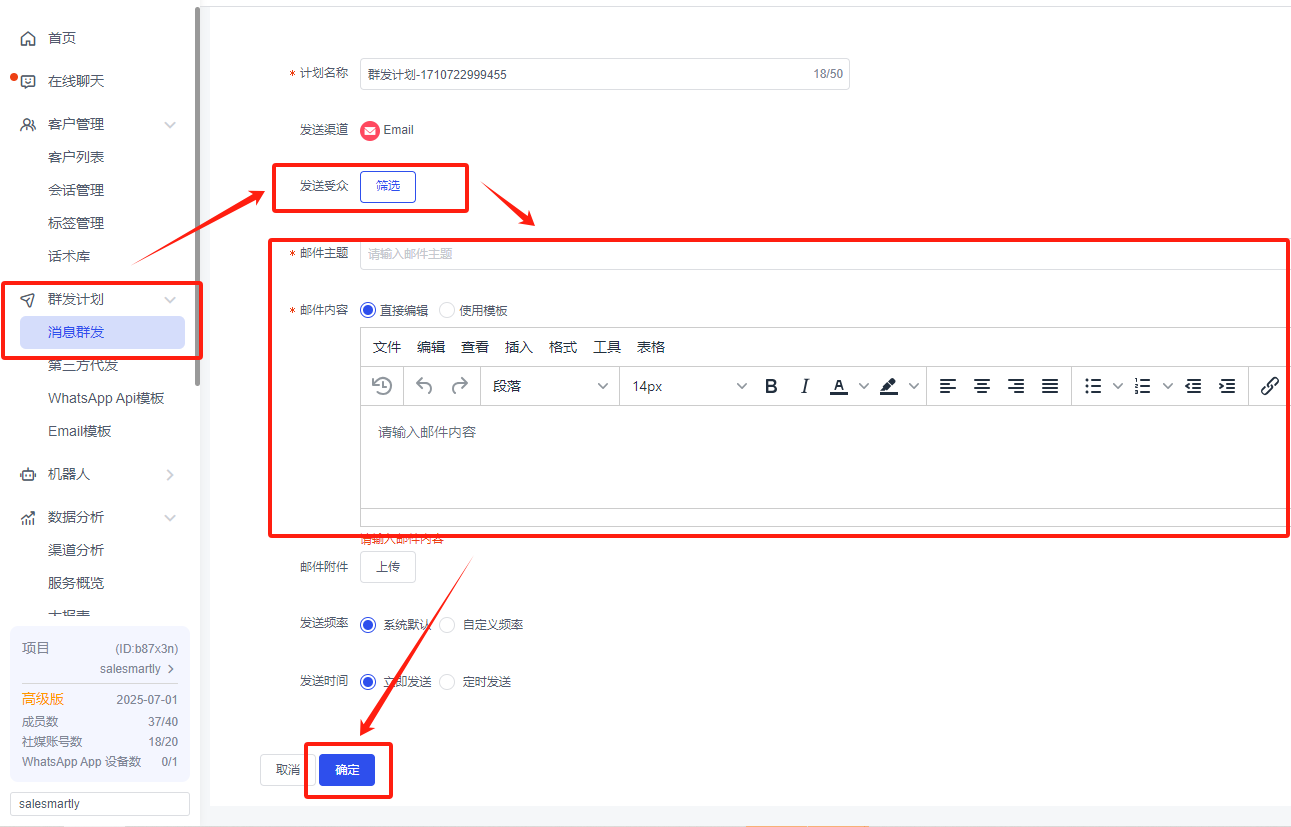This screenshot has height=827, width=1291.
Task: Click the bullet list icon
Action: [1093, 386]
